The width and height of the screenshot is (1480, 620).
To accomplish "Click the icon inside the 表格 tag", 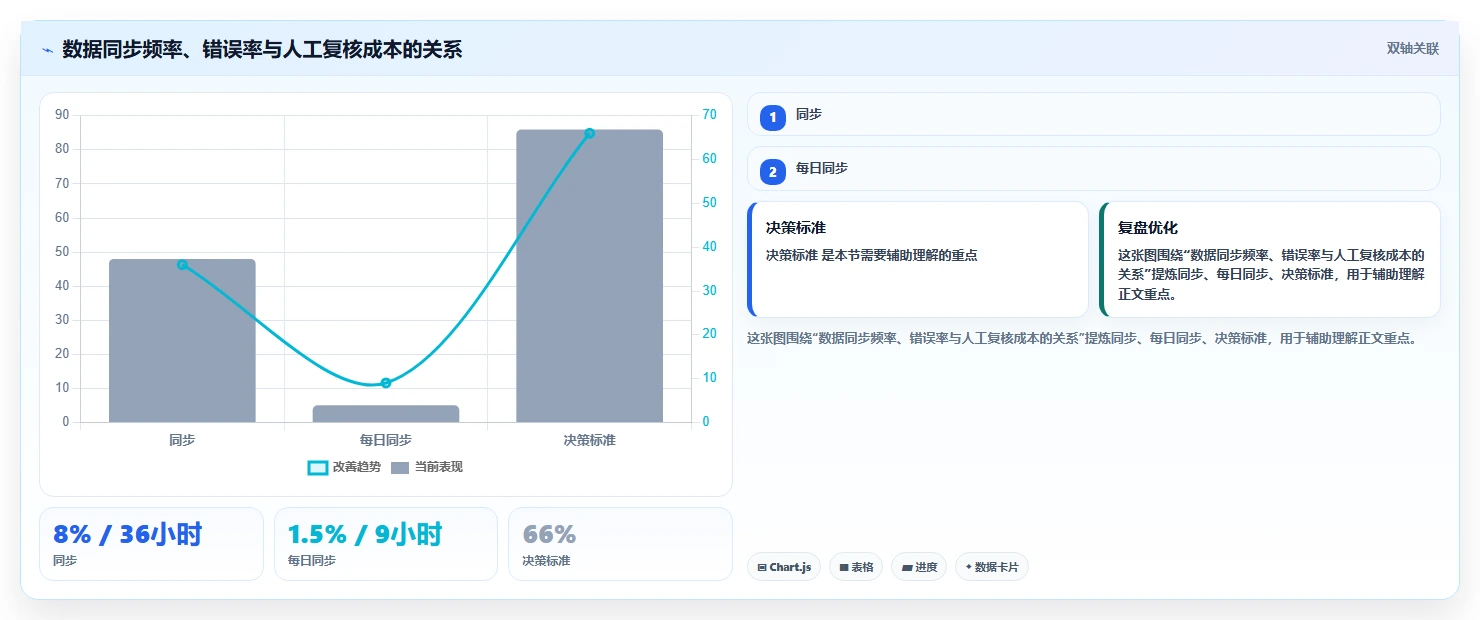I will (843, 567).
